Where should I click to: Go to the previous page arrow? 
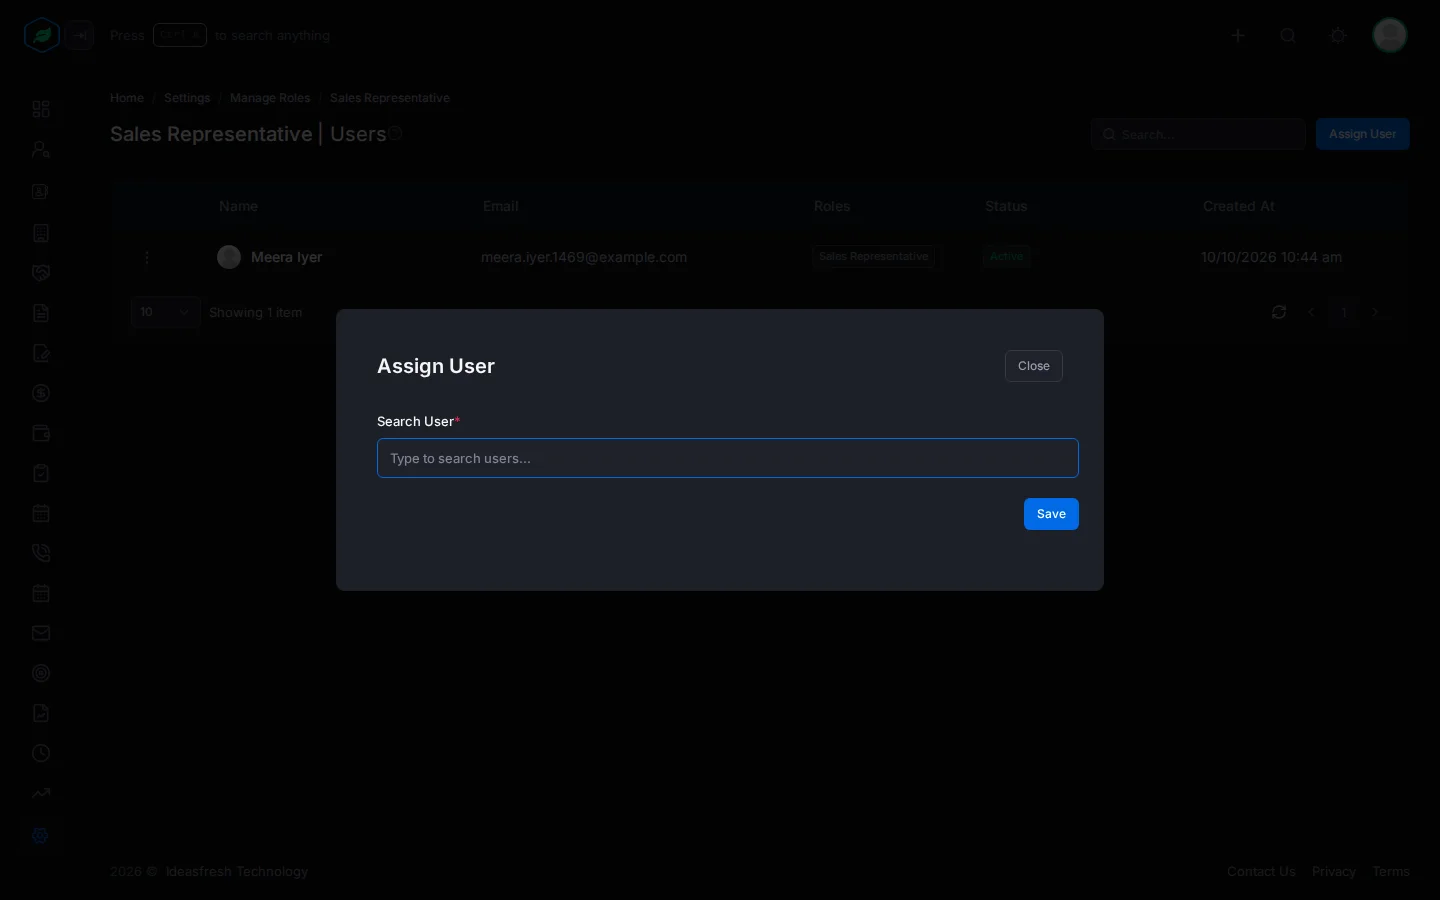(1311, 312)
